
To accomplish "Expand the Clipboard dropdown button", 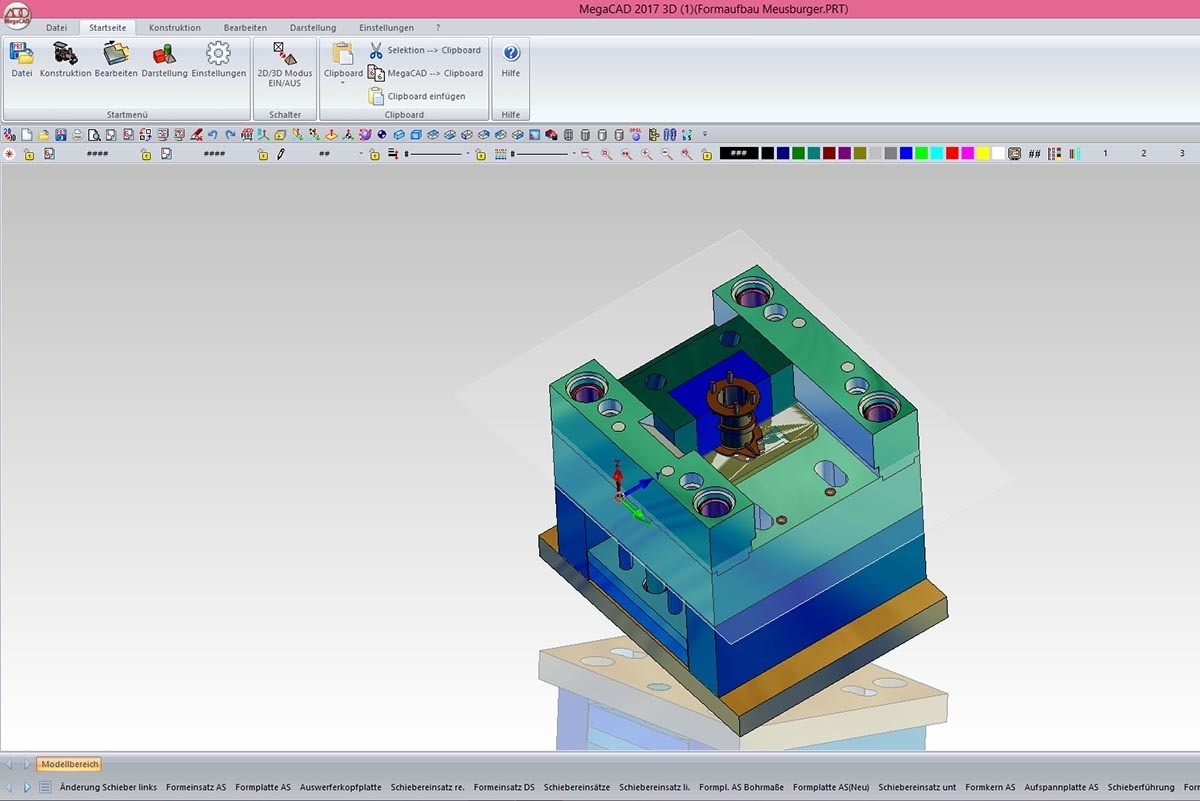I will [x=343, y=62].
